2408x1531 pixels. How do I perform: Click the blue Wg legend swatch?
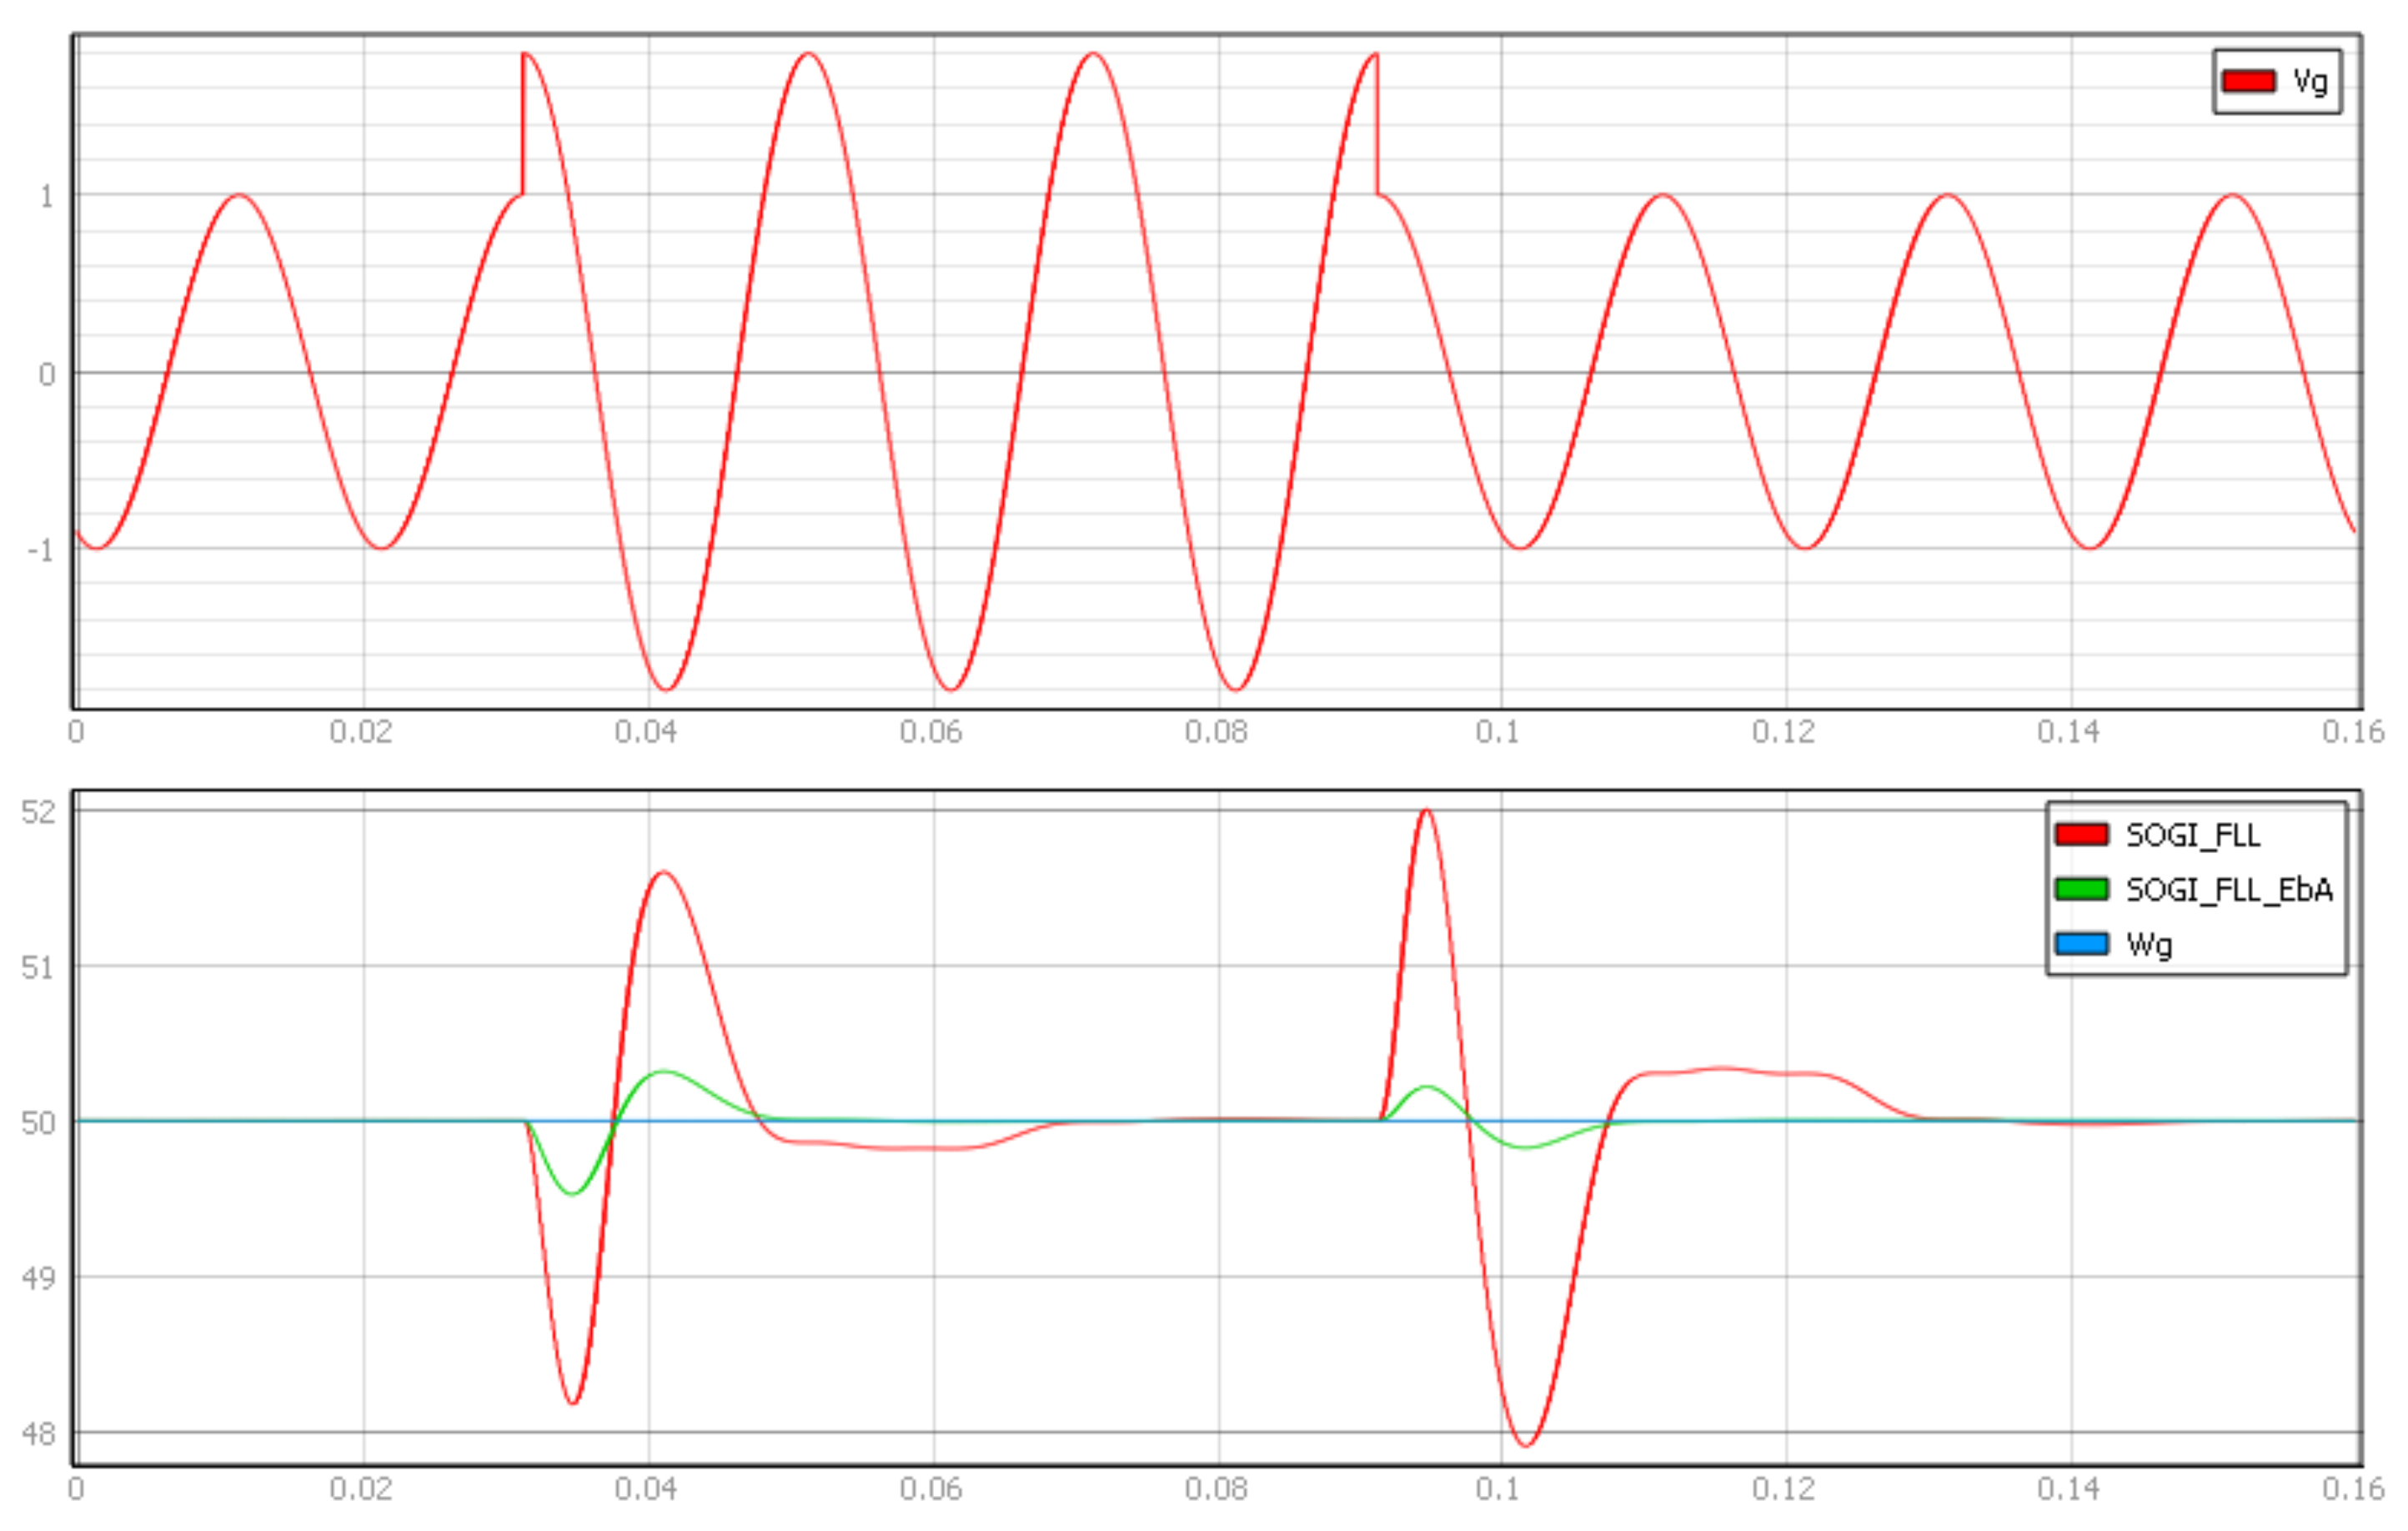point(2082,943)
